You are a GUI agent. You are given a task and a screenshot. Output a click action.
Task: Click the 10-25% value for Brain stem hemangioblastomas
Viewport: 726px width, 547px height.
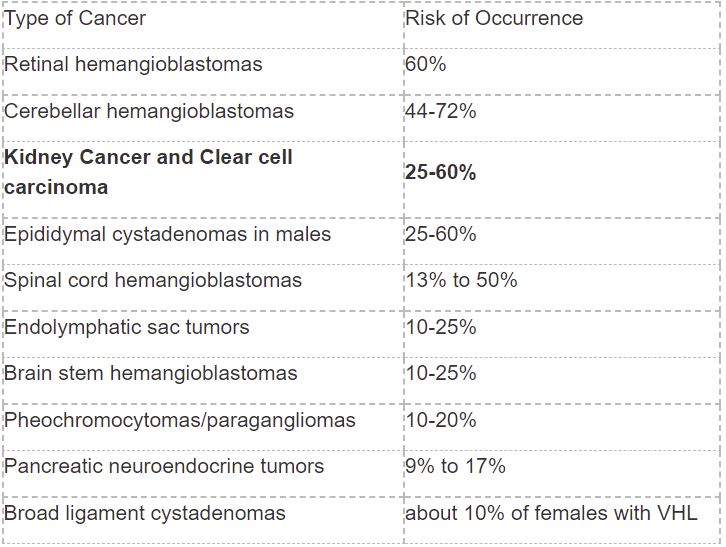[440, 373]
